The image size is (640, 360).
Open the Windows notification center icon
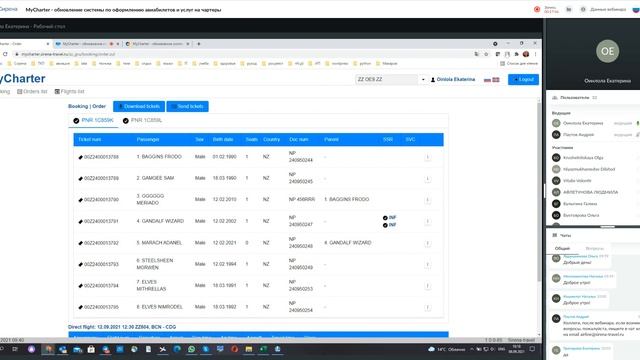tap(532, 349)
